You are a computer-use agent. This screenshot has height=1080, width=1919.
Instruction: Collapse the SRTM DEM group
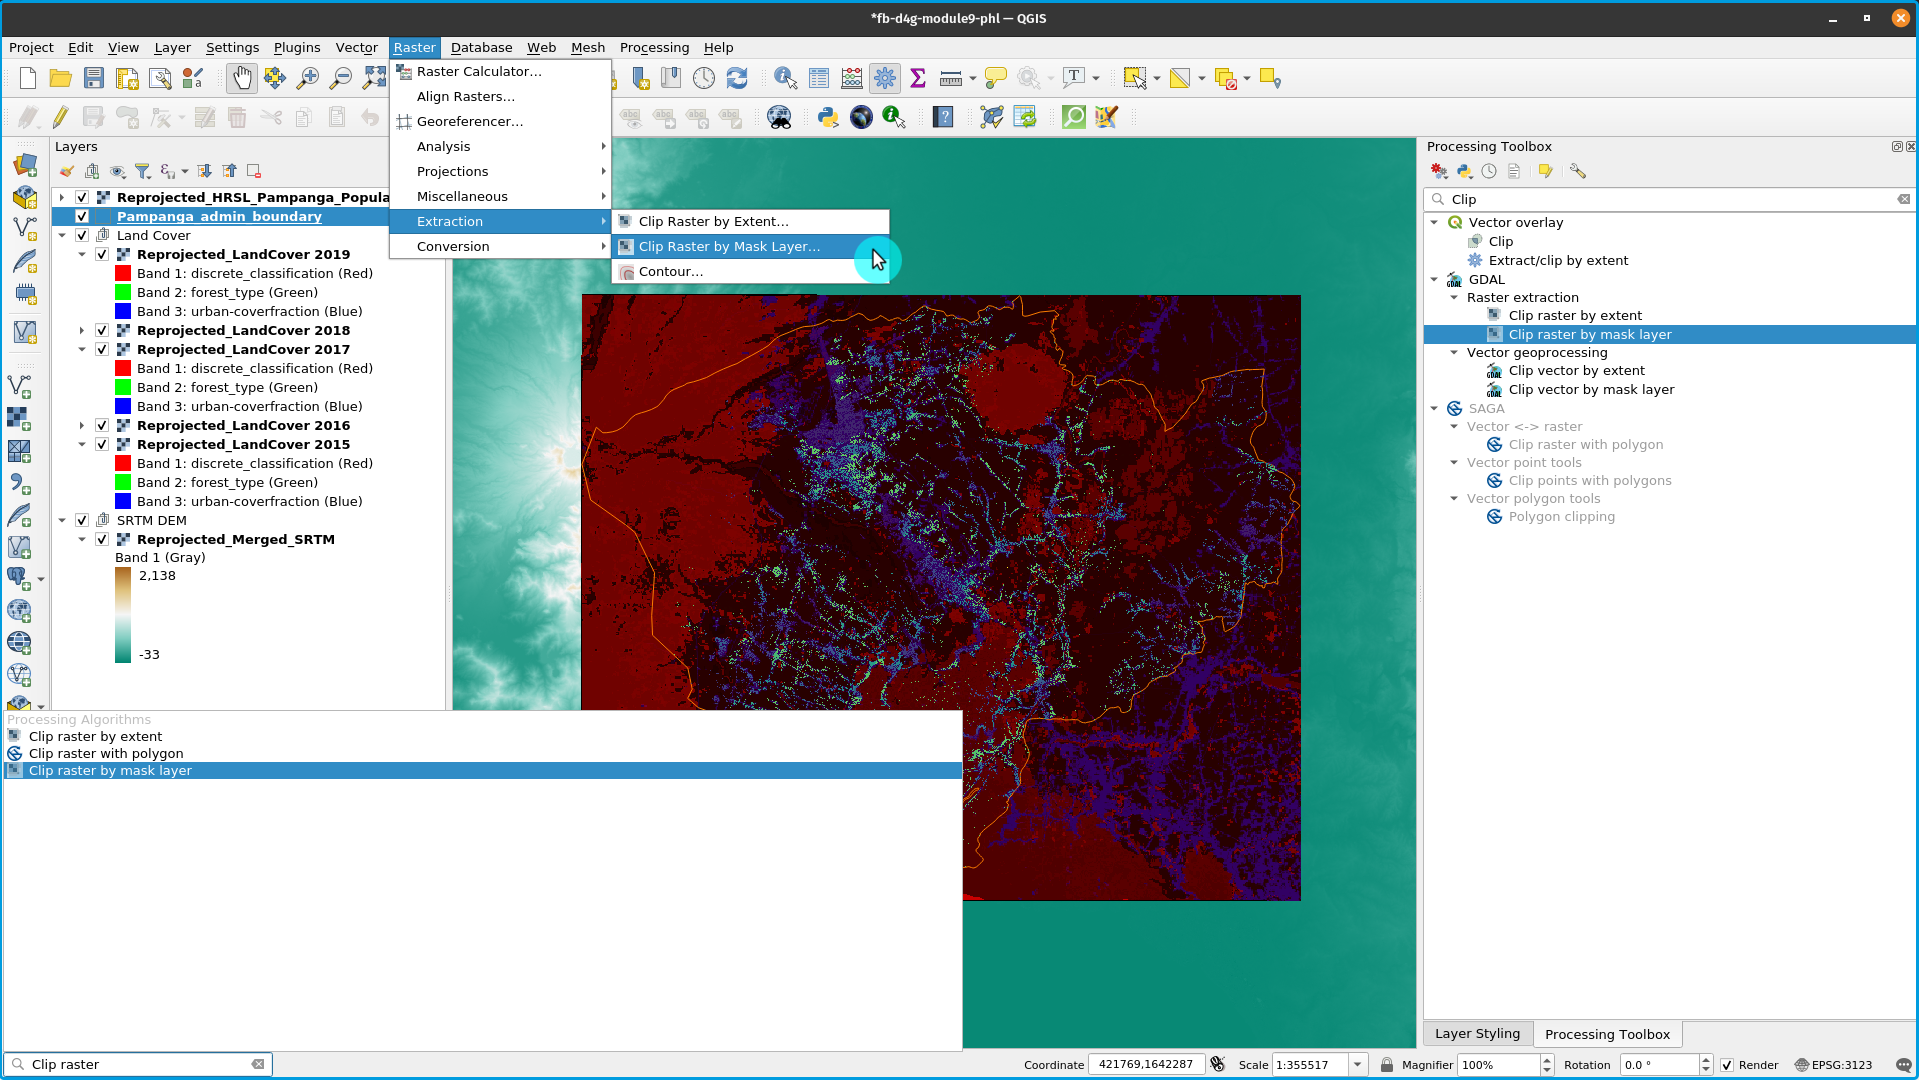62,520
